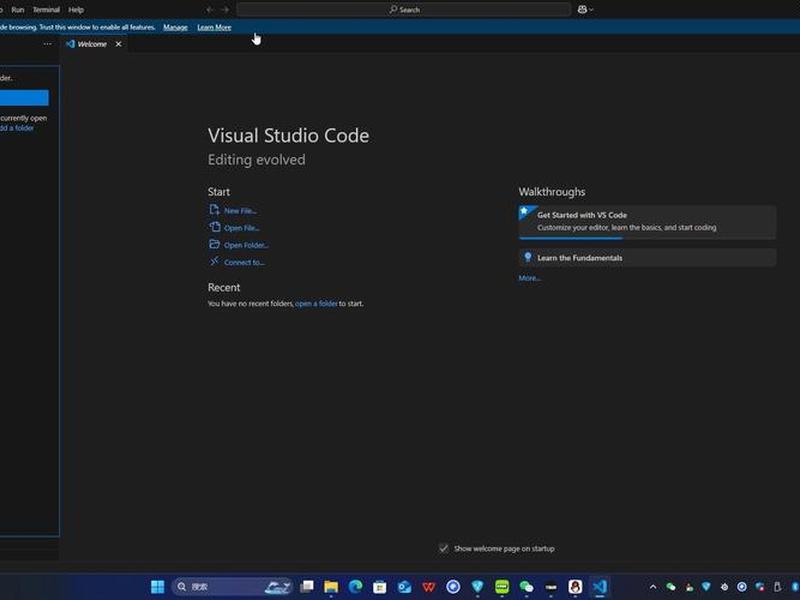Open Get Started with VS Code walkthrough
The height and width of the screenshot is (600, 800).
point(647,221)
